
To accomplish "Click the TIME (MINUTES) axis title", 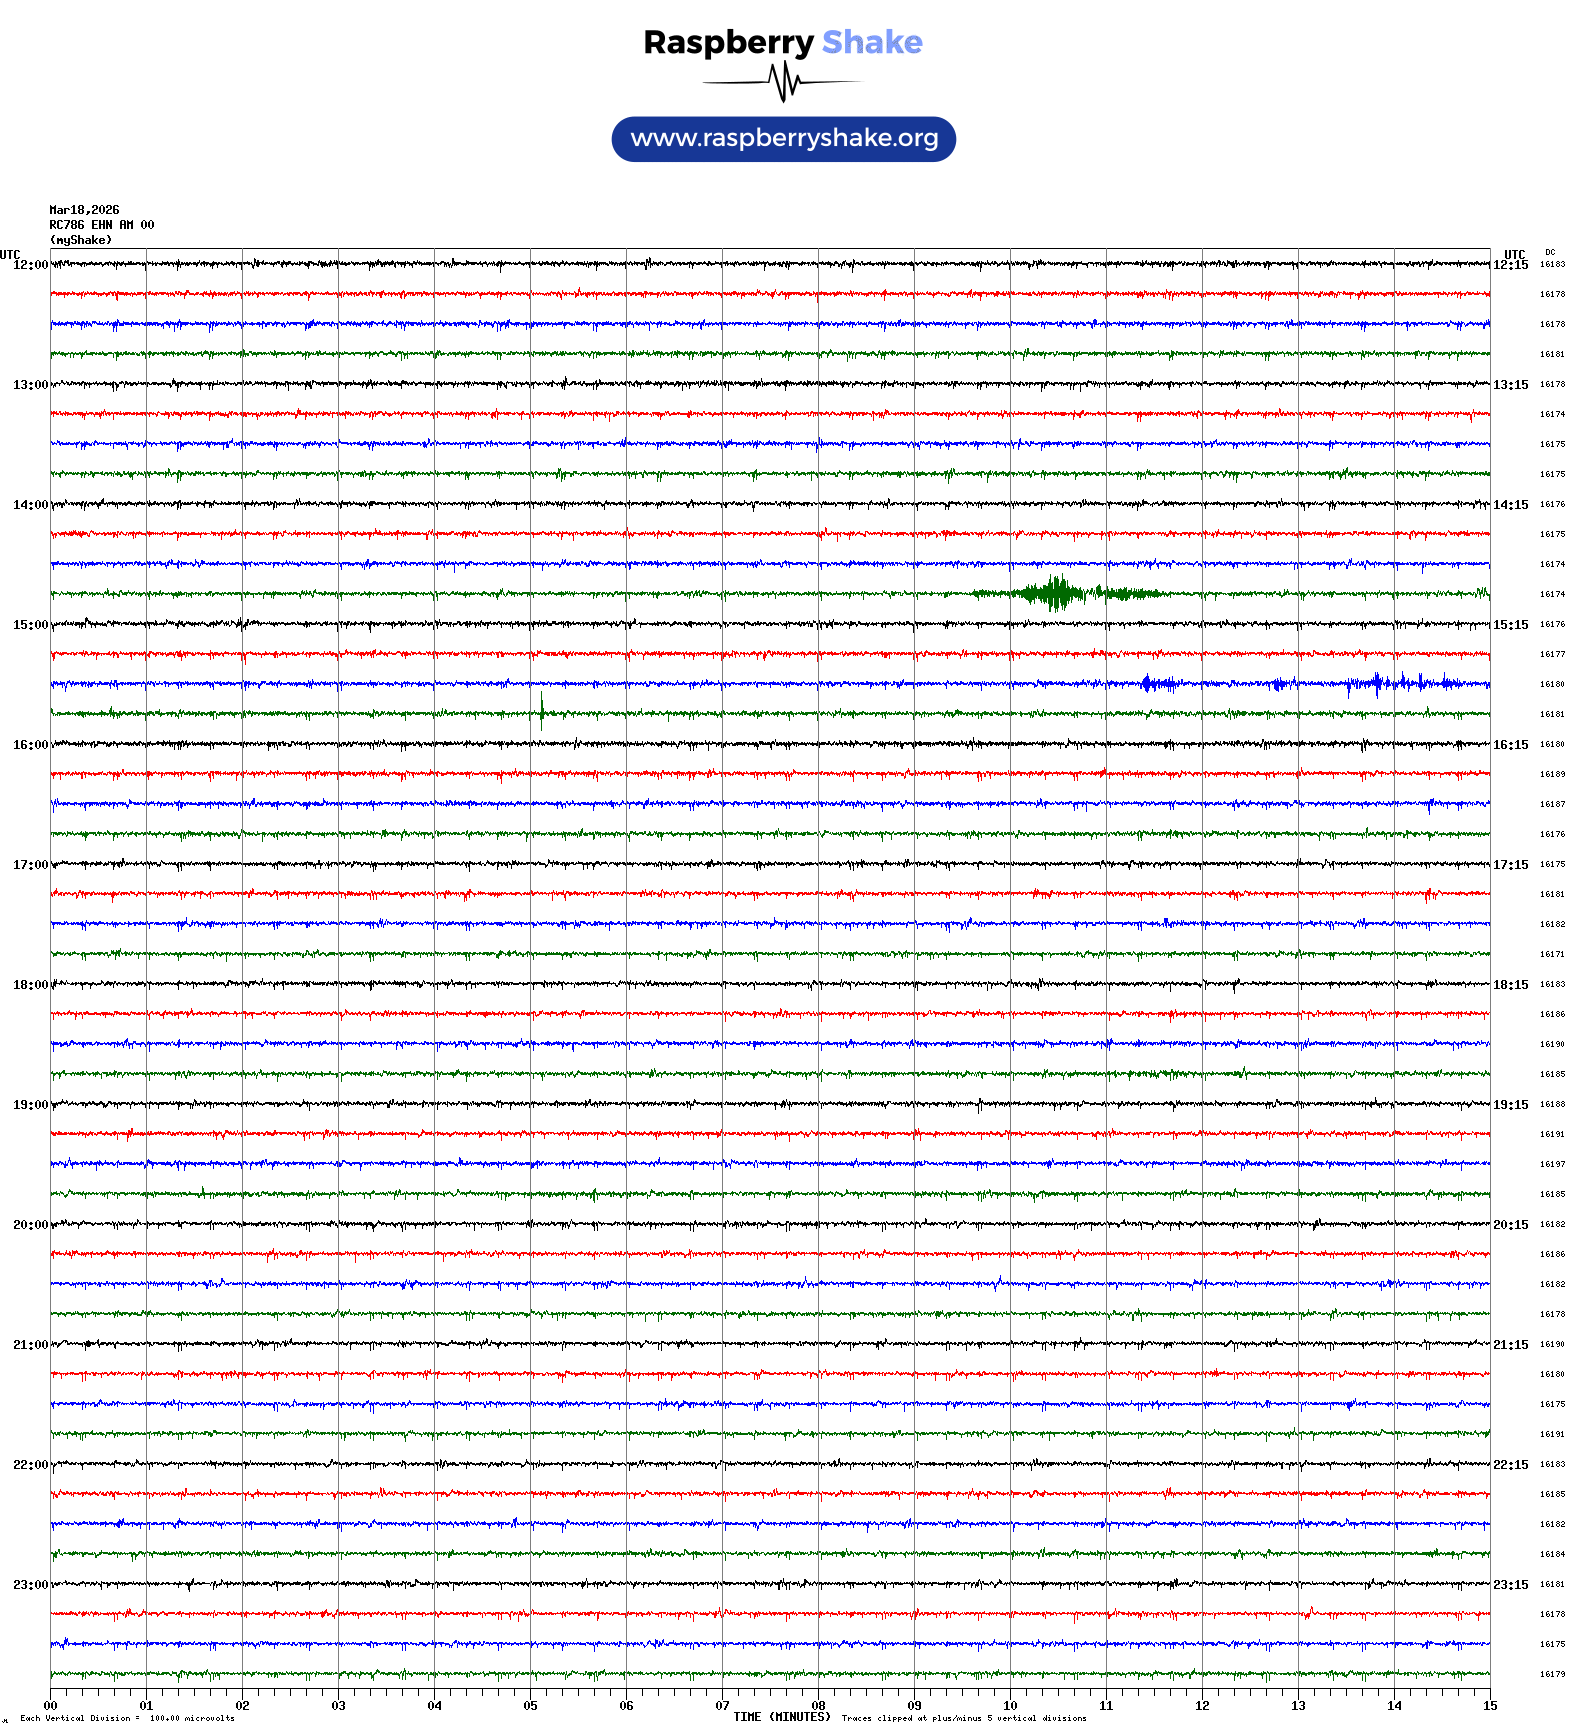I will pyautogui.click(x=781, y=1717).
